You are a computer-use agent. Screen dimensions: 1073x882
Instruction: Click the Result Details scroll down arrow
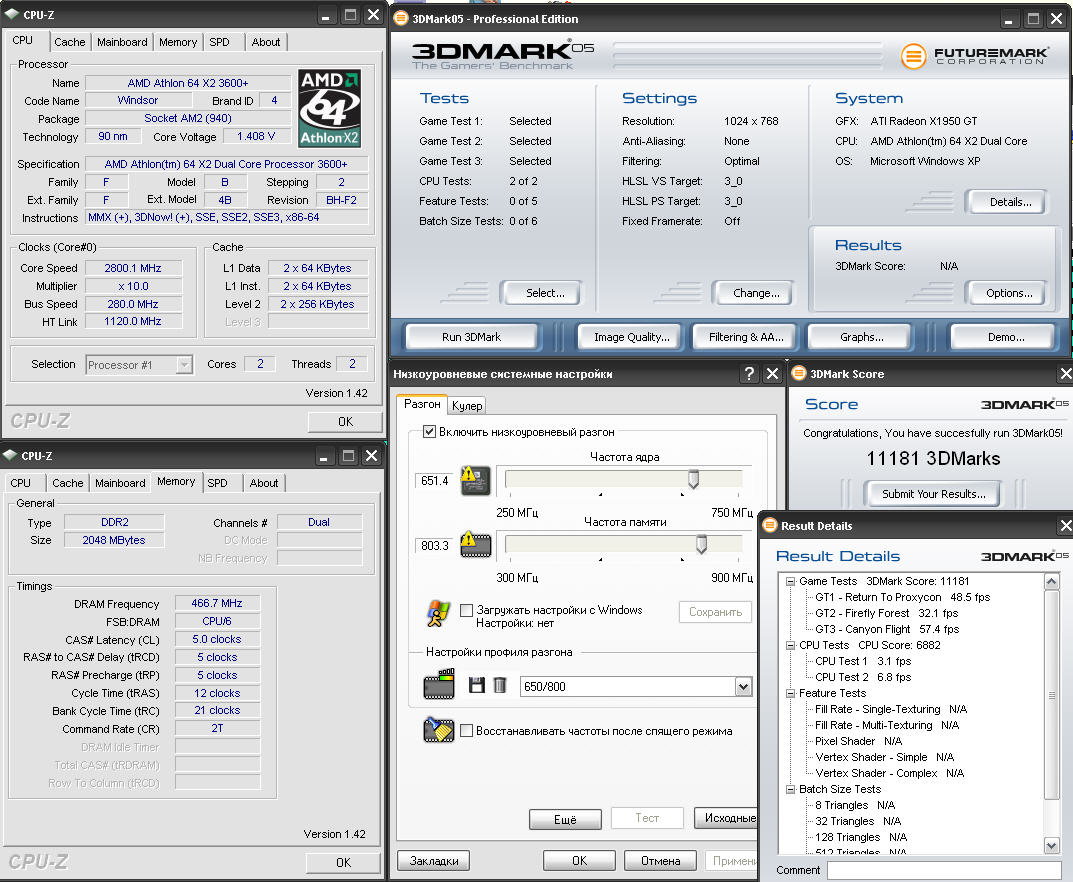1052,846
